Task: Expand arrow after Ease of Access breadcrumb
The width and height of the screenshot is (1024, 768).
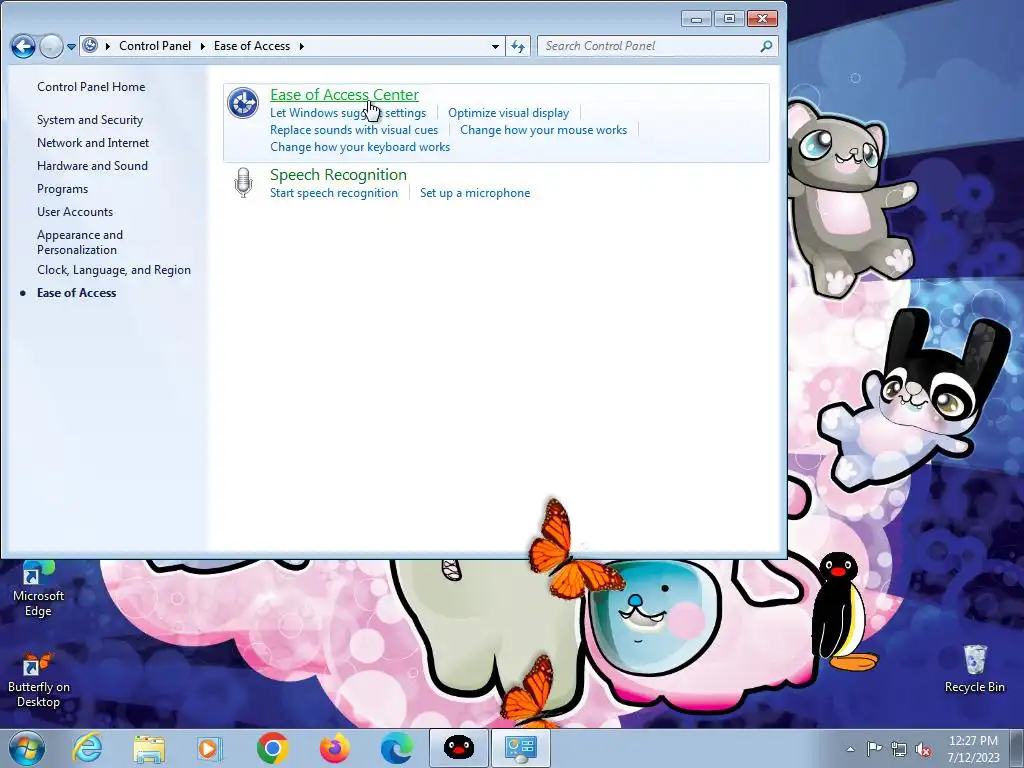Action: (x=302, y=46)
